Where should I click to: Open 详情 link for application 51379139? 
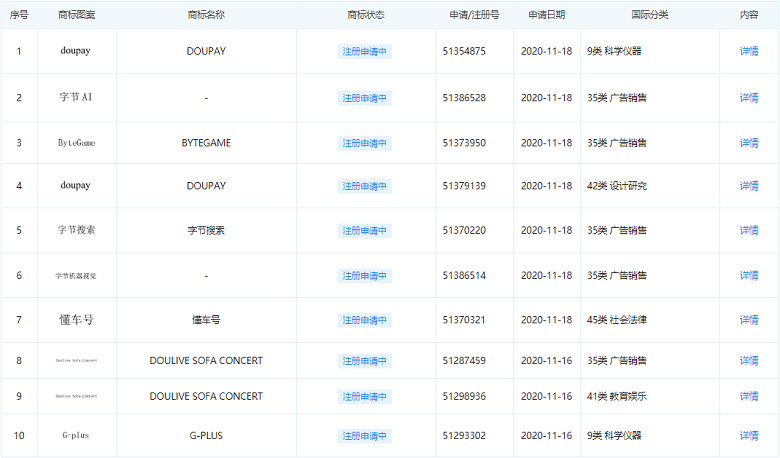(749, 186)
